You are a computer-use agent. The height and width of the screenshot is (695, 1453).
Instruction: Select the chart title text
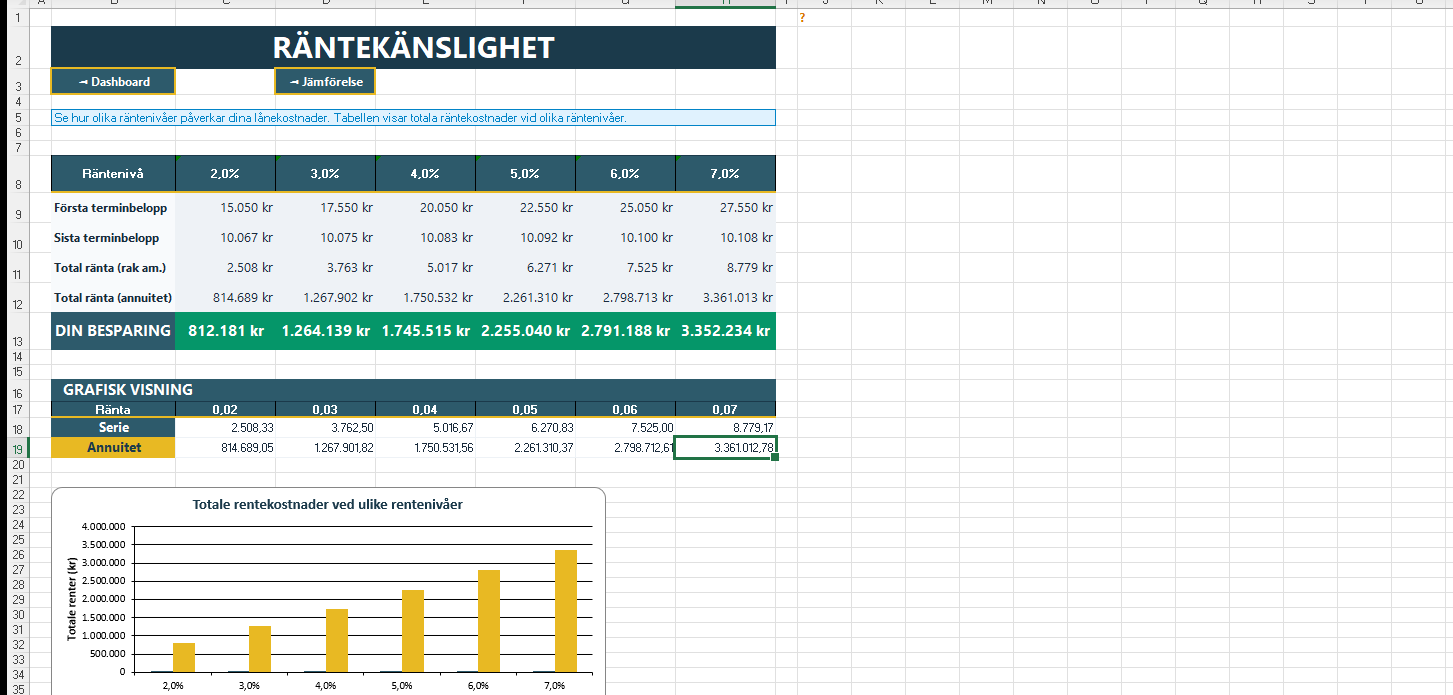[327, 505]
